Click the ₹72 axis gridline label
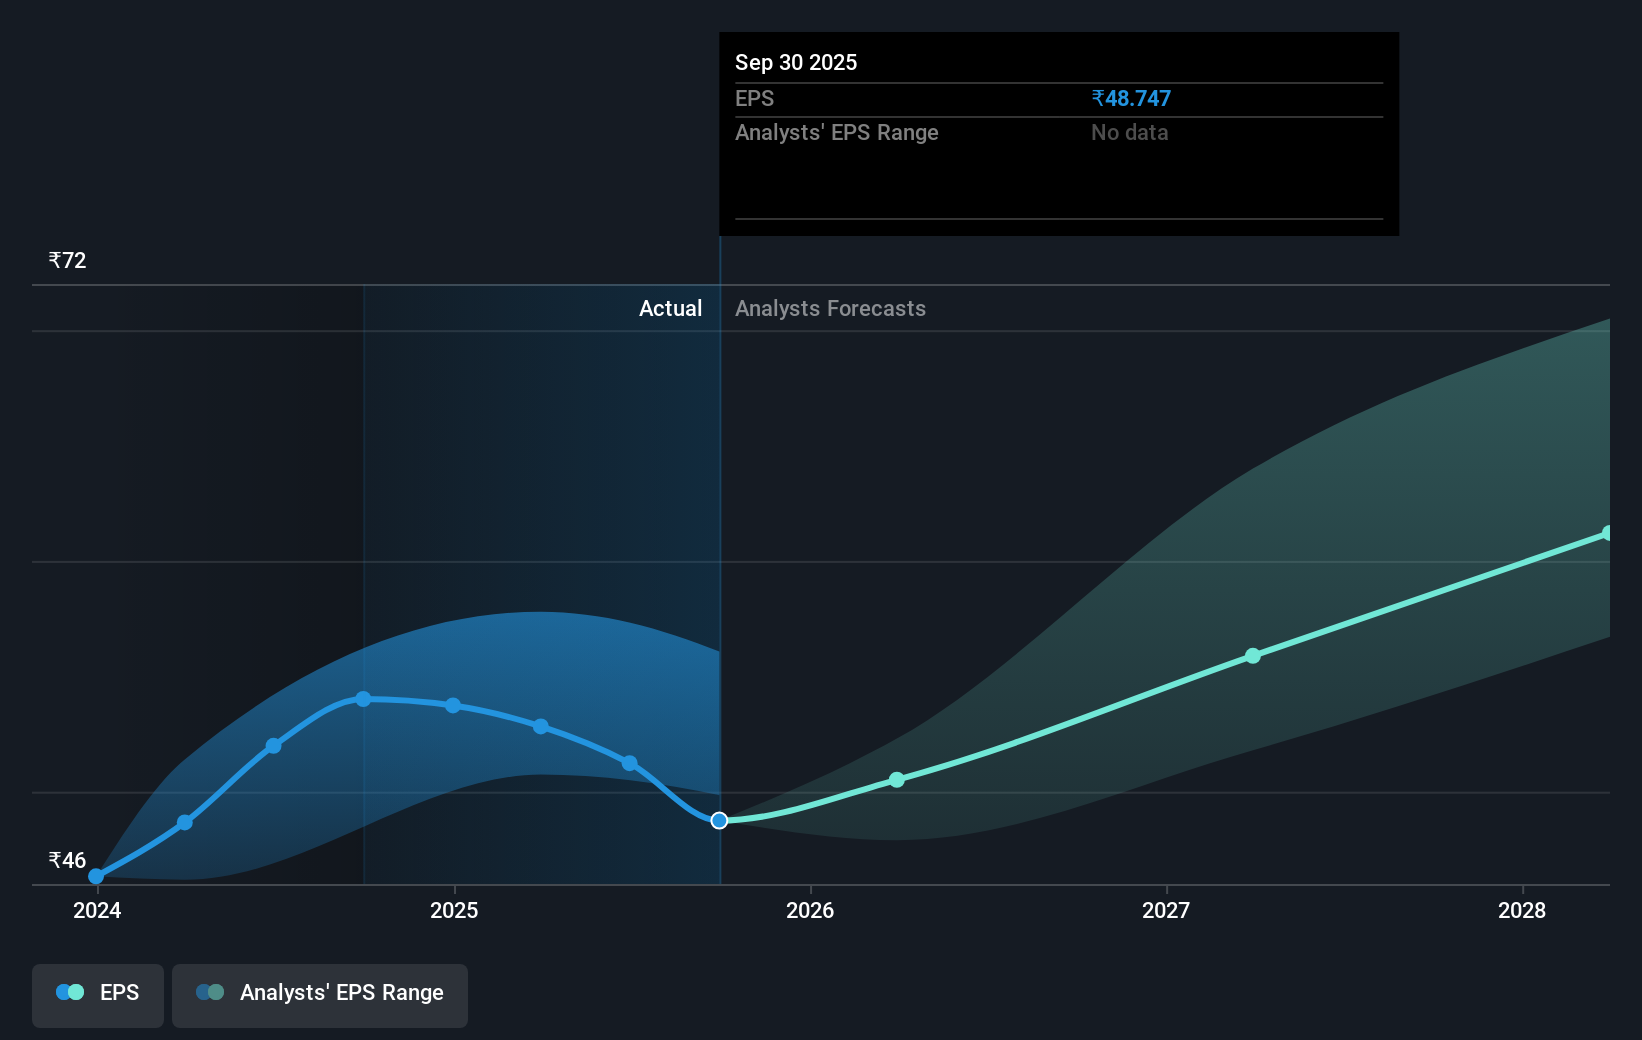Screen dimensions: 1642x1040 pos(66,259)
